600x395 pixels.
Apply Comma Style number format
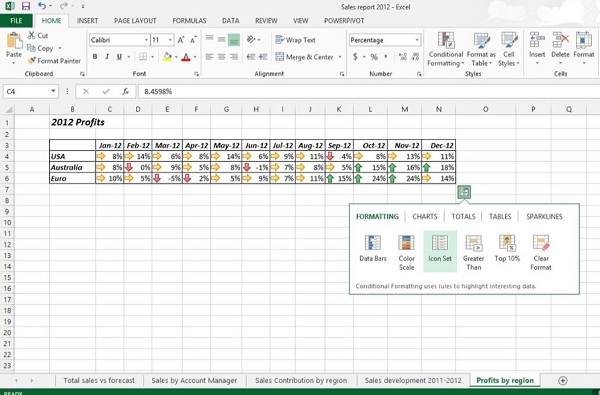pos(386,57)
